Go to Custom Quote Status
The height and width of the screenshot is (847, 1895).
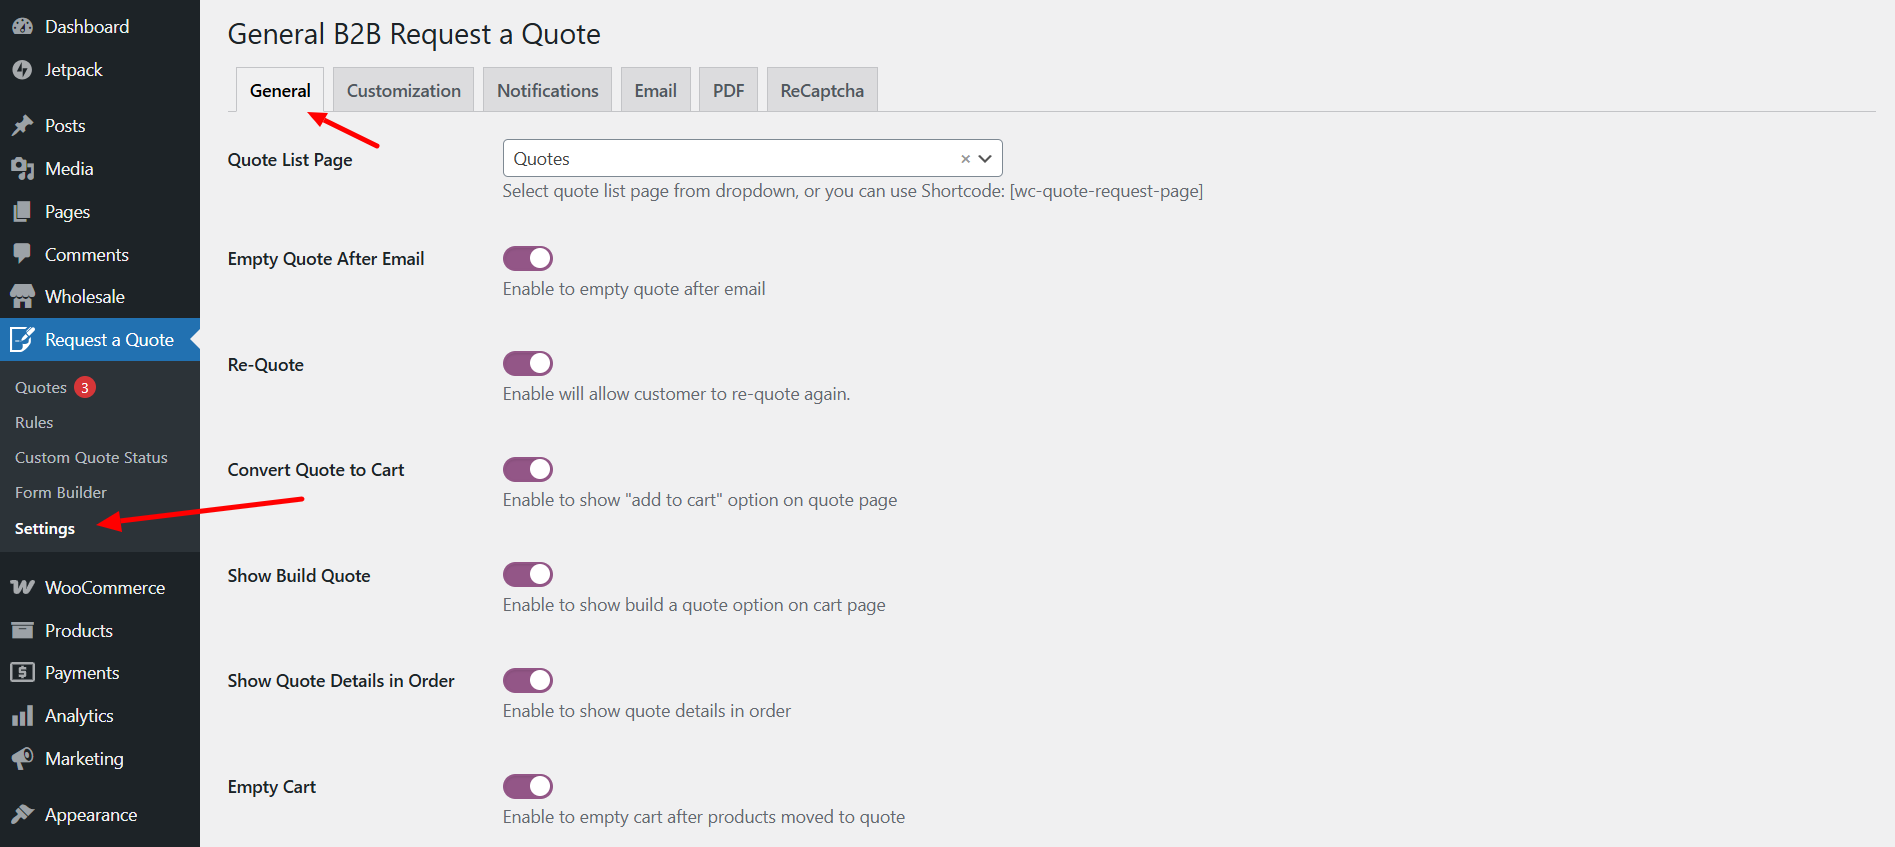91,458
